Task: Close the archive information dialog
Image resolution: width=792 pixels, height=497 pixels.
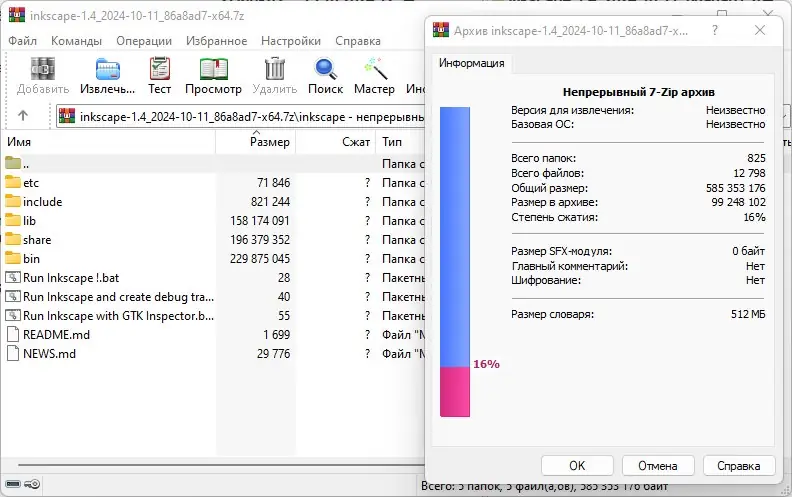Action: [760, 30]
